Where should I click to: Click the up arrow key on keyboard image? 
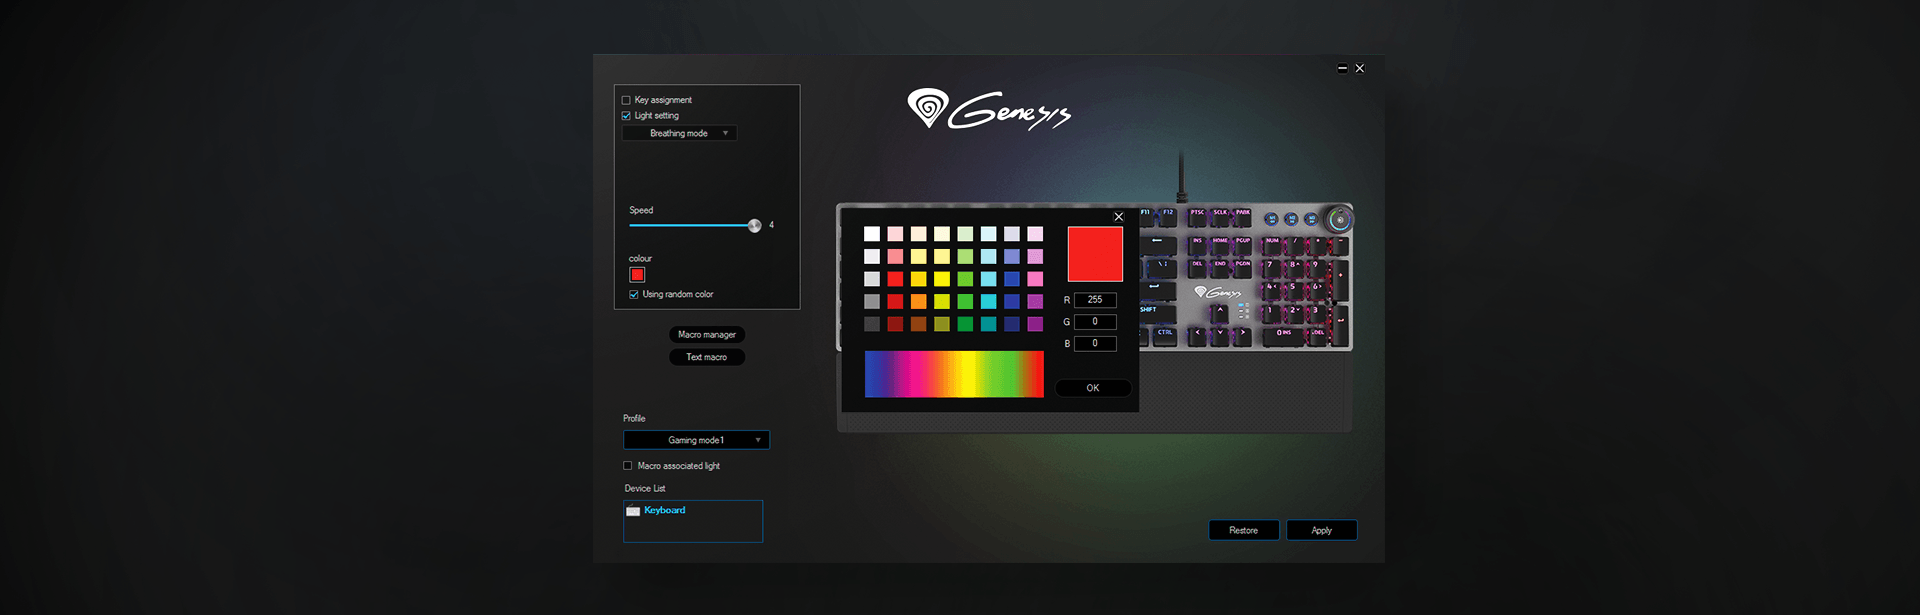pyautogui.click(x=1220, y=313)
